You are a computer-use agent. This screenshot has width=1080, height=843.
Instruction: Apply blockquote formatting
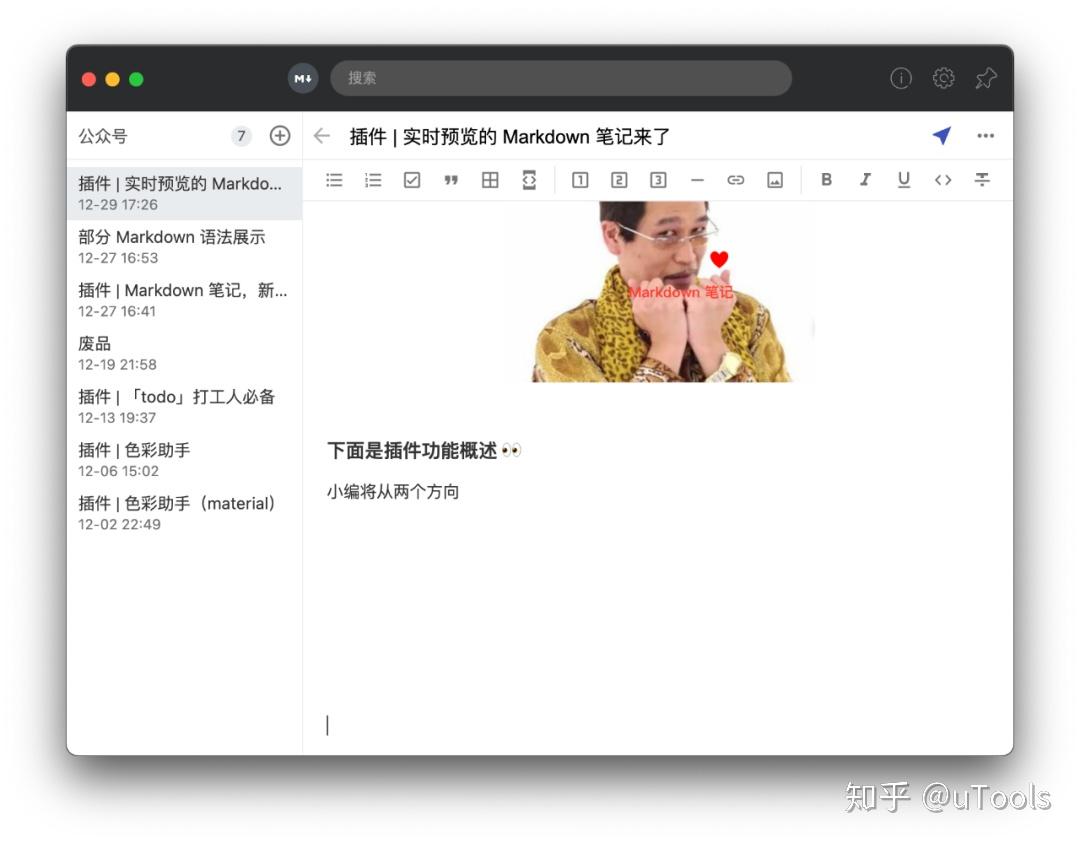pyautogui.click(x=451, y=180)
